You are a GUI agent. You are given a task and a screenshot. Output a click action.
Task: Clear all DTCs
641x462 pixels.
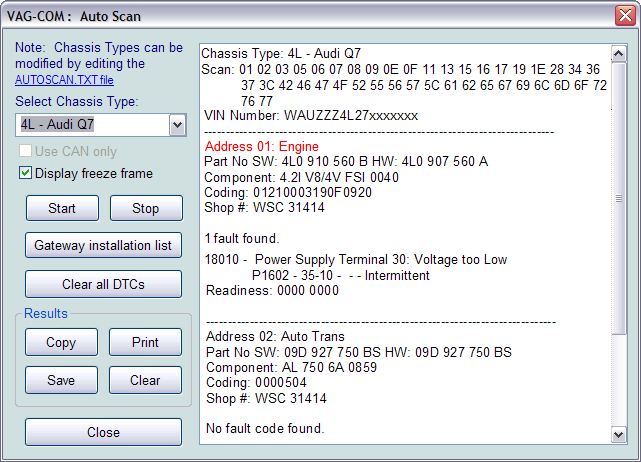tap(103, 284)
